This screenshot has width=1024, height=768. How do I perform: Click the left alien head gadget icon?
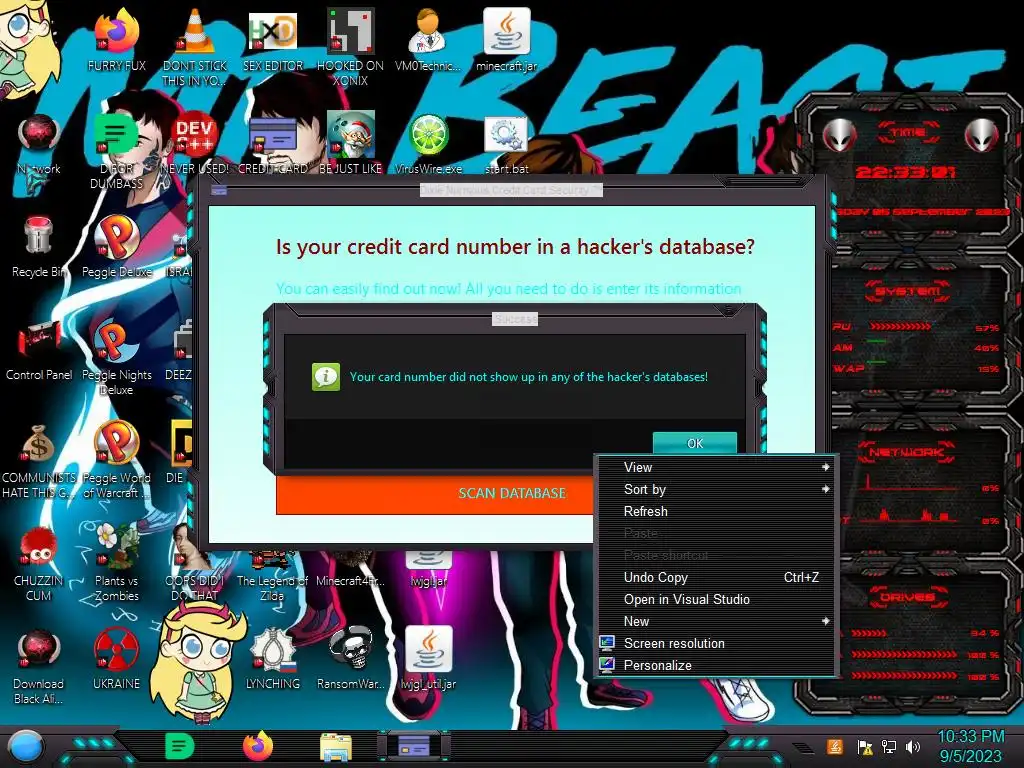(839, 135)
